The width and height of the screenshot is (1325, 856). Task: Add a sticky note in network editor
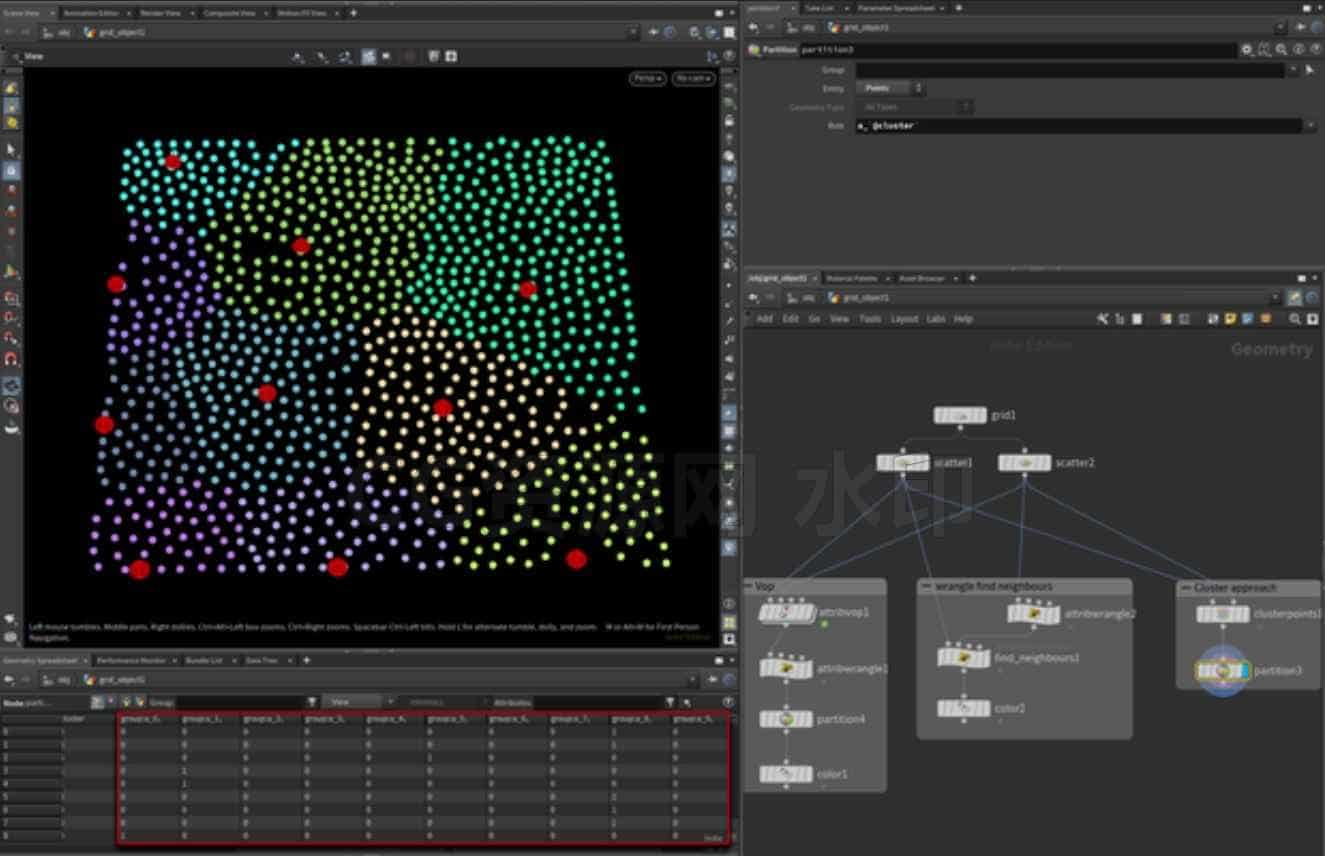tap(1230, 319)
